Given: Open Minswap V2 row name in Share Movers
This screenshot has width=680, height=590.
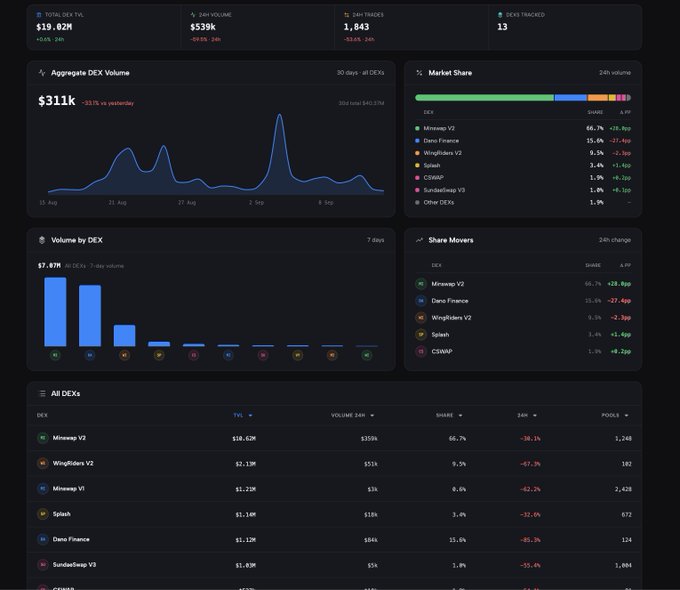Looking at the screenshot, I should click(448, 284).
